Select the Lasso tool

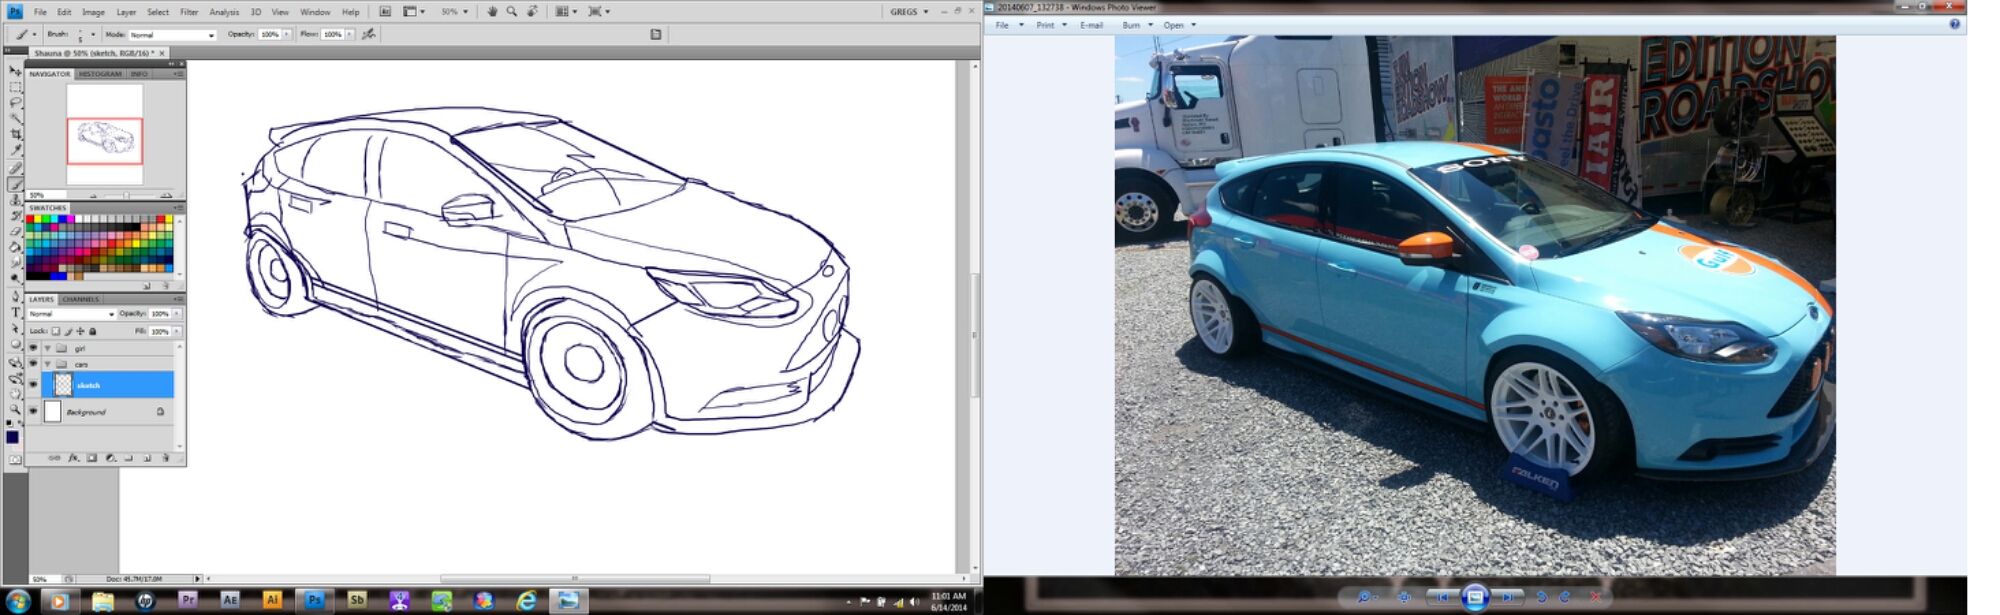pyautogui.click(x=15, y=103)
